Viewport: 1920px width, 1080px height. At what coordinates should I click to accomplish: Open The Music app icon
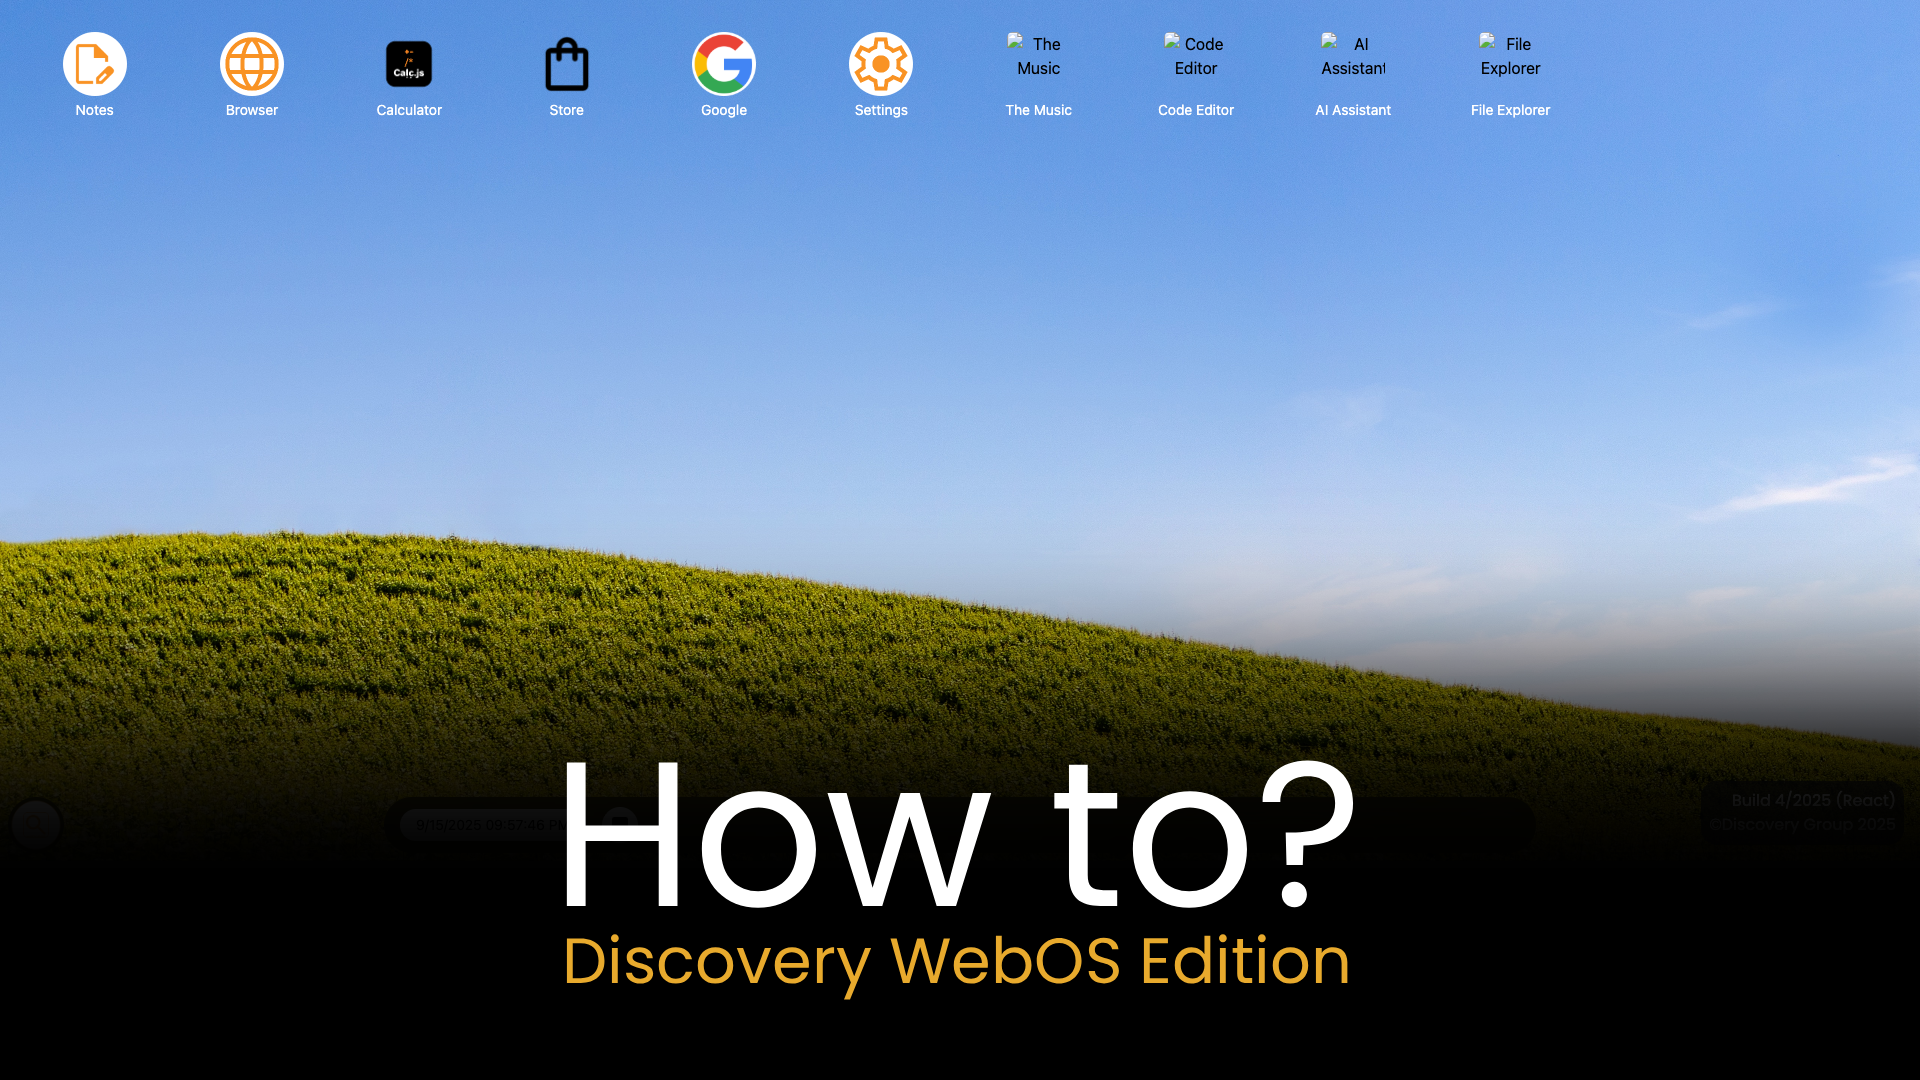coord(1038,56)
